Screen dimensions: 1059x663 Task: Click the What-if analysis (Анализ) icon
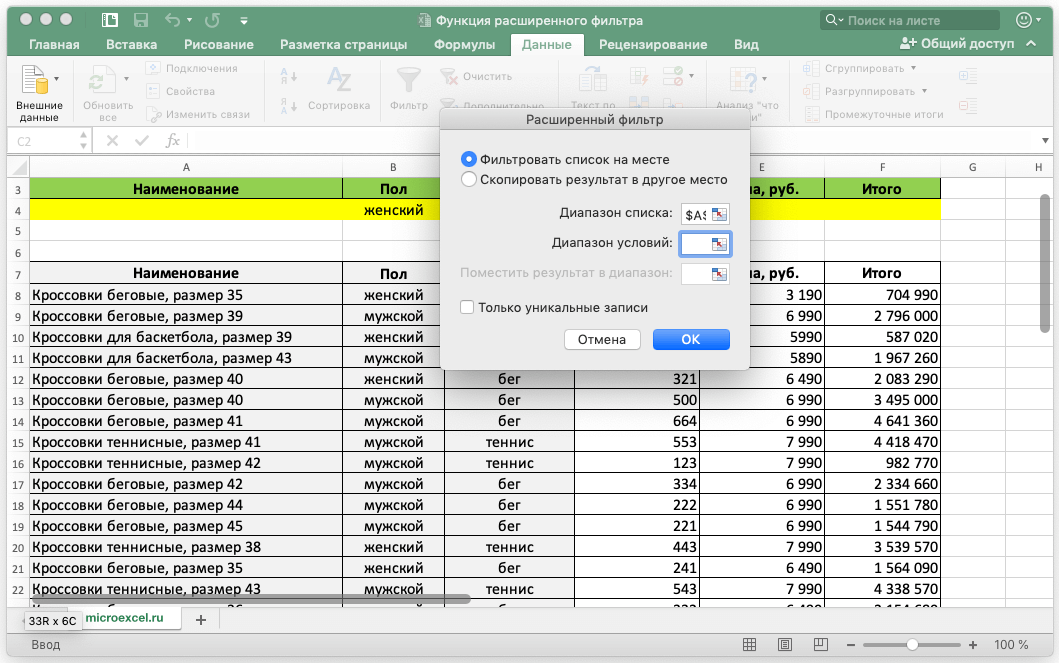[744, 80]
